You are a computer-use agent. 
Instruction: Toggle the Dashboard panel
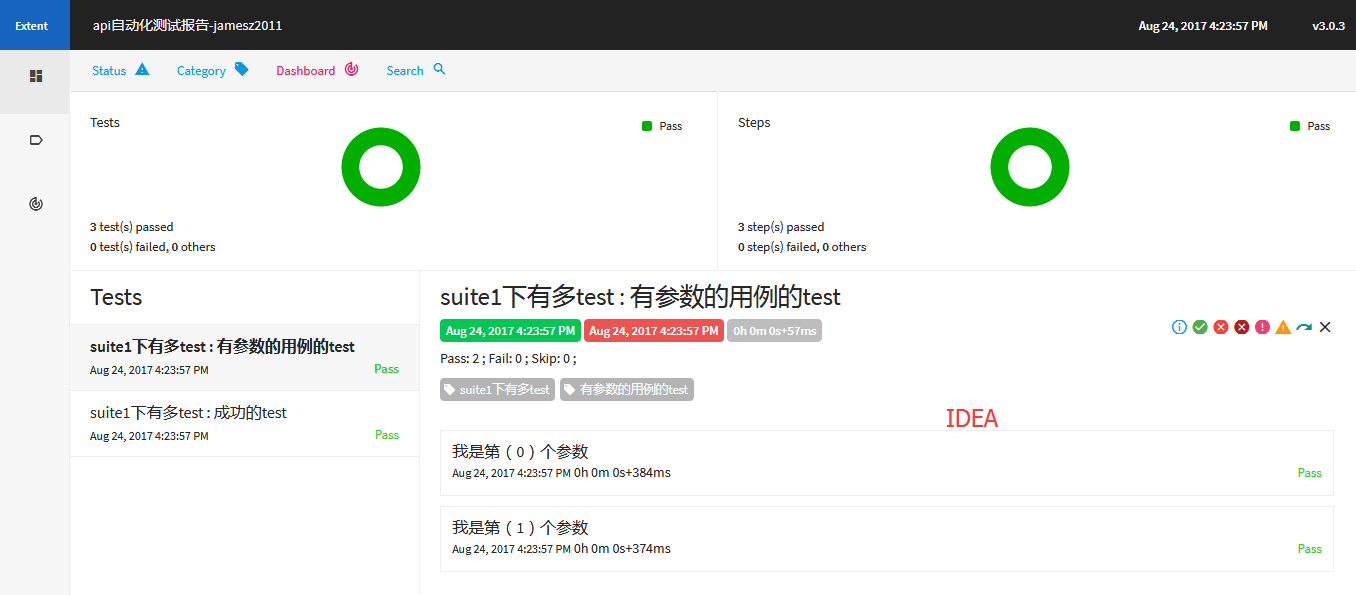pos(317,70)
